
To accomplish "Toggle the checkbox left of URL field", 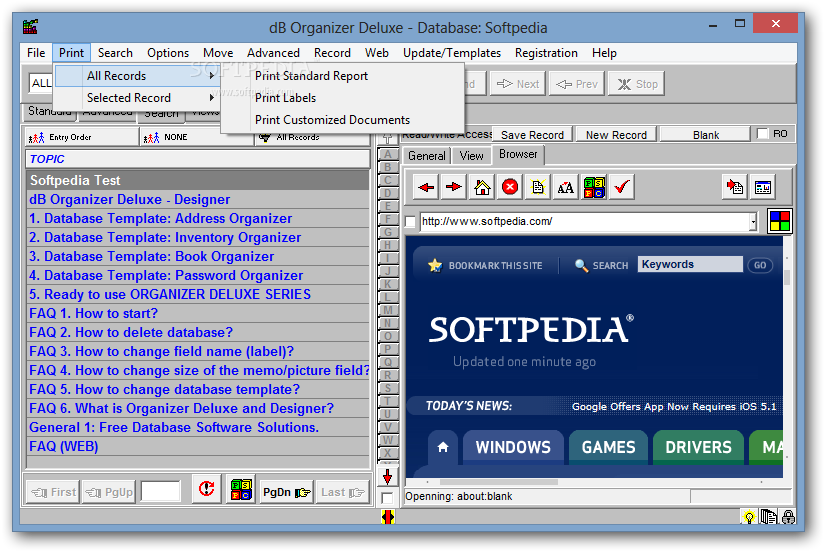I will pos(410,222).
